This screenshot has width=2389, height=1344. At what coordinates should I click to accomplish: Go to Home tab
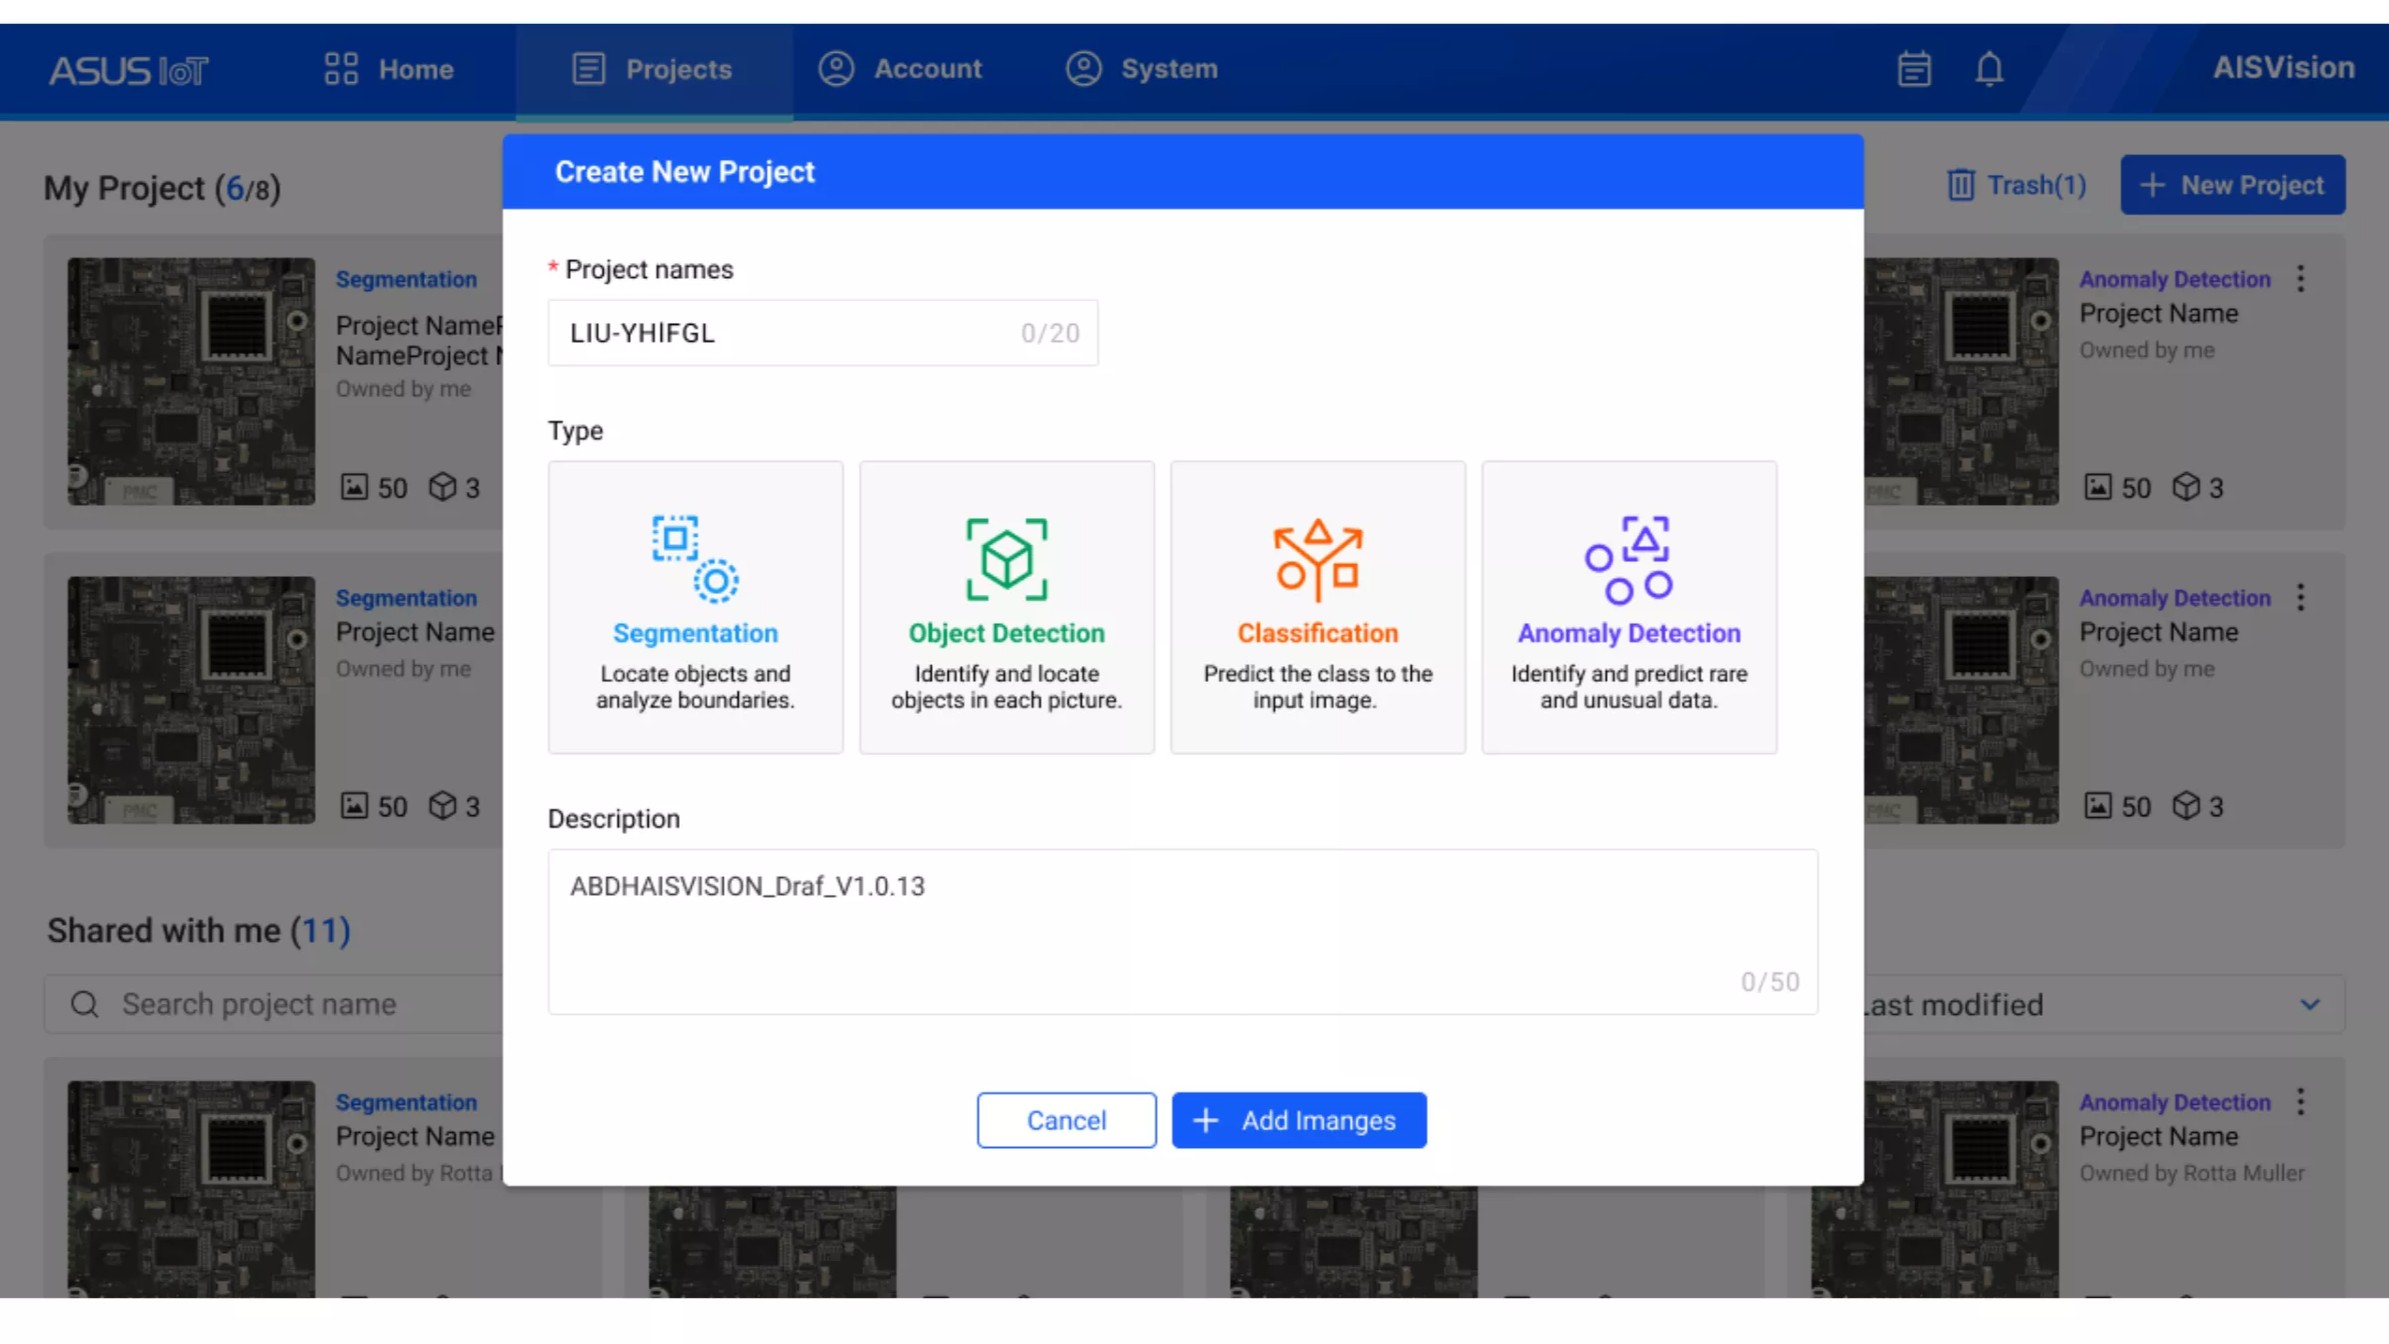[x=389, y=69]
